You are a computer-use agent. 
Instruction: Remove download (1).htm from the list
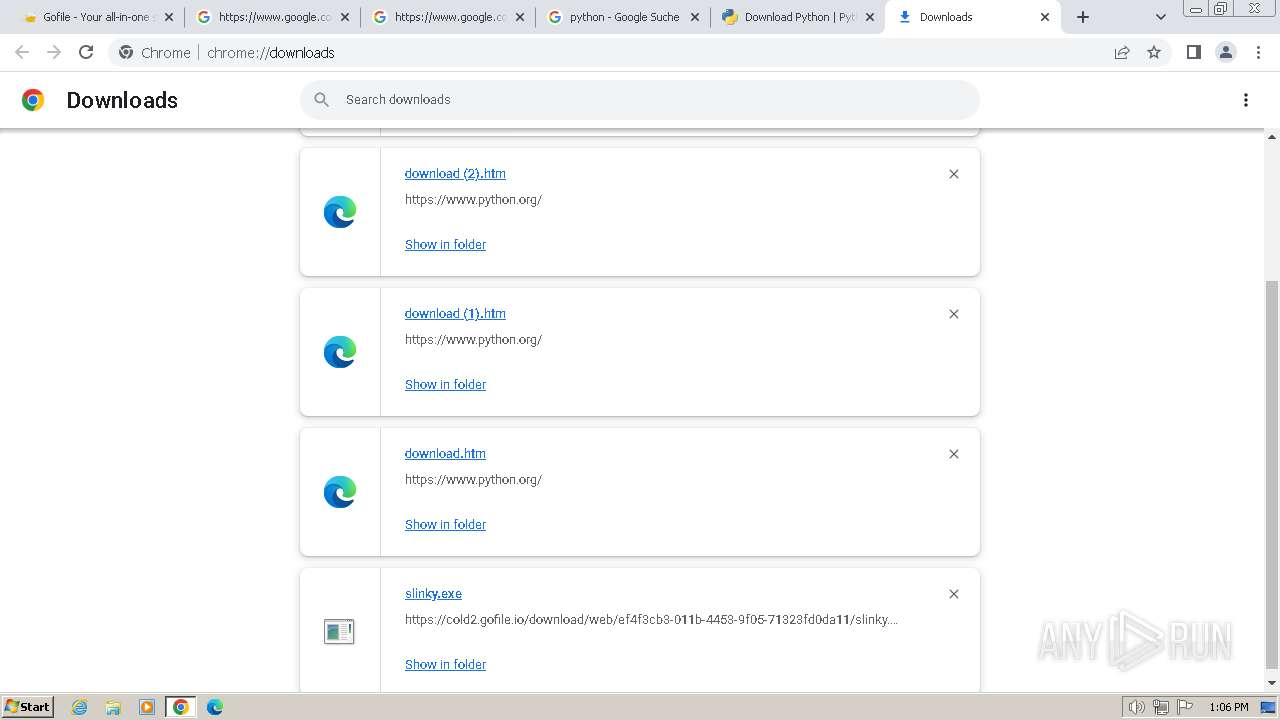[954, 314]
